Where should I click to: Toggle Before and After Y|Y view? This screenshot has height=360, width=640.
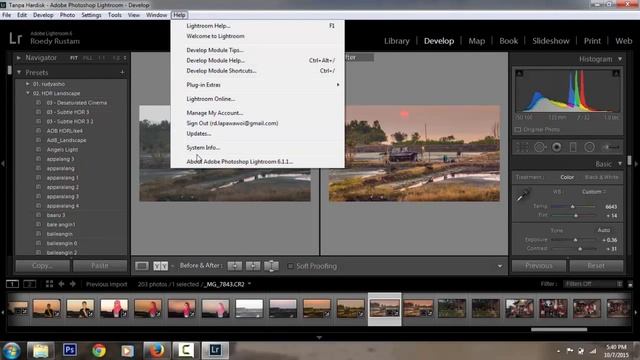[160, 266]
